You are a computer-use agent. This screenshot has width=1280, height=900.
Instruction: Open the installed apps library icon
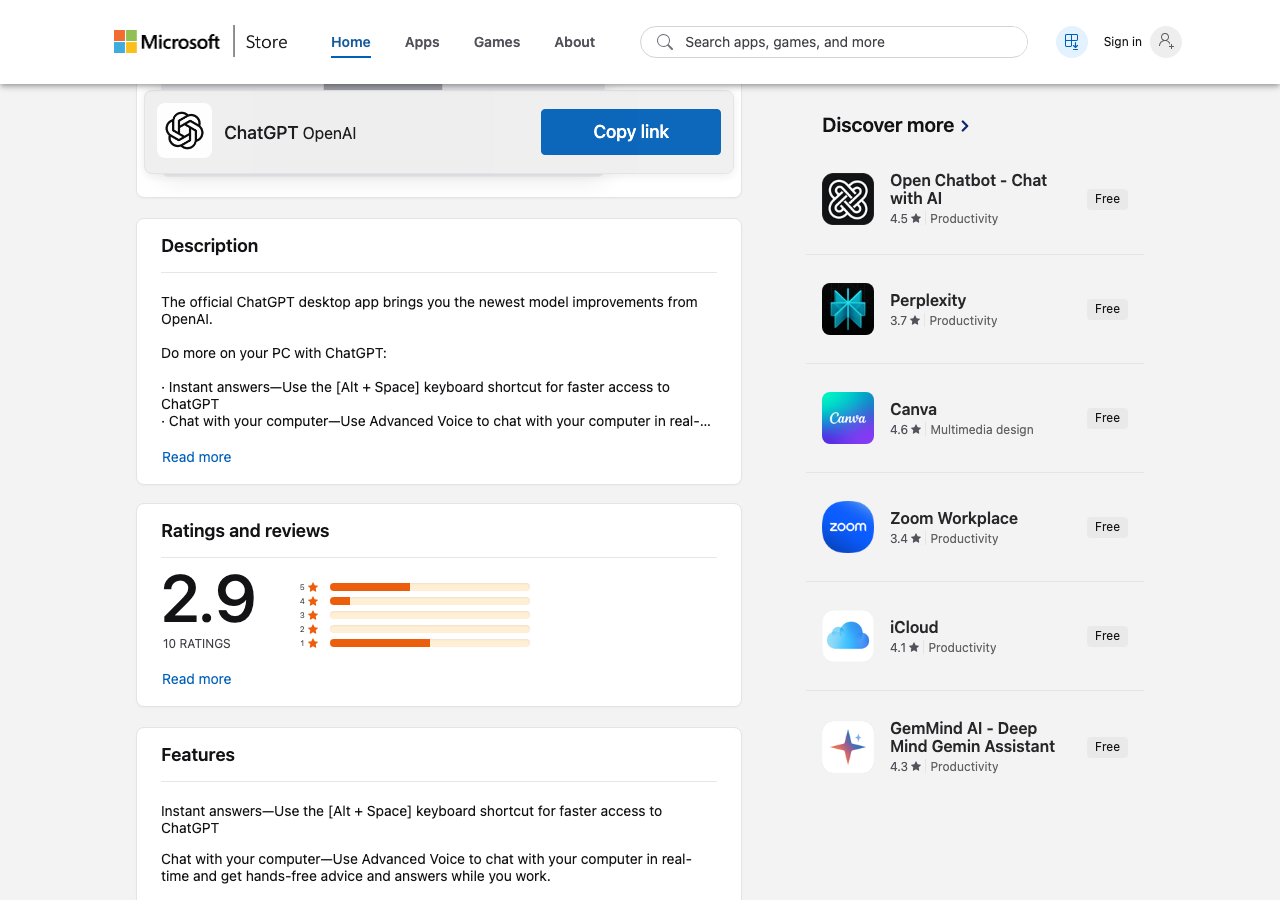pos(1071,42)
